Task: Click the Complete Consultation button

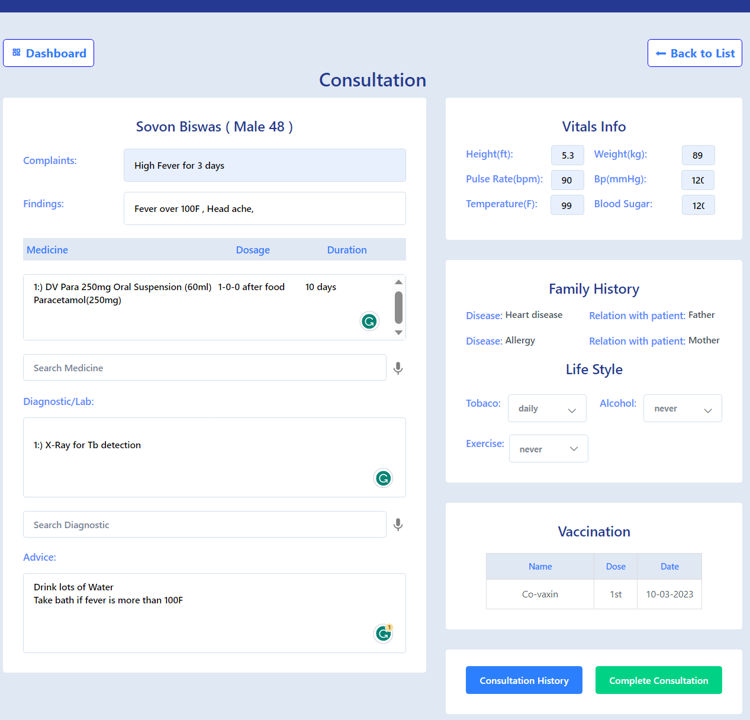Action: pyautogui.click(x=659, y=680)
